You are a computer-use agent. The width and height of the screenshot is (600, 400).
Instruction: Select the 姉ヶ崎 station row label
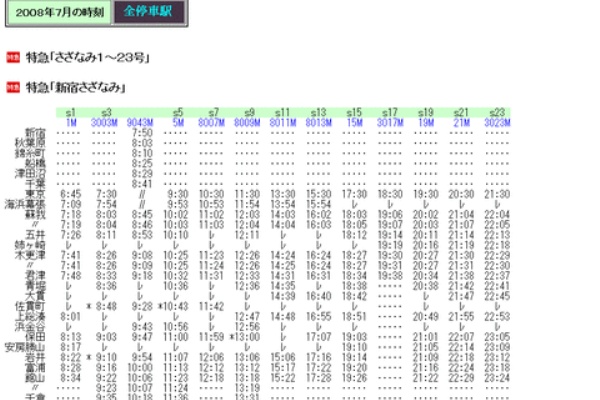coord(30,245)
